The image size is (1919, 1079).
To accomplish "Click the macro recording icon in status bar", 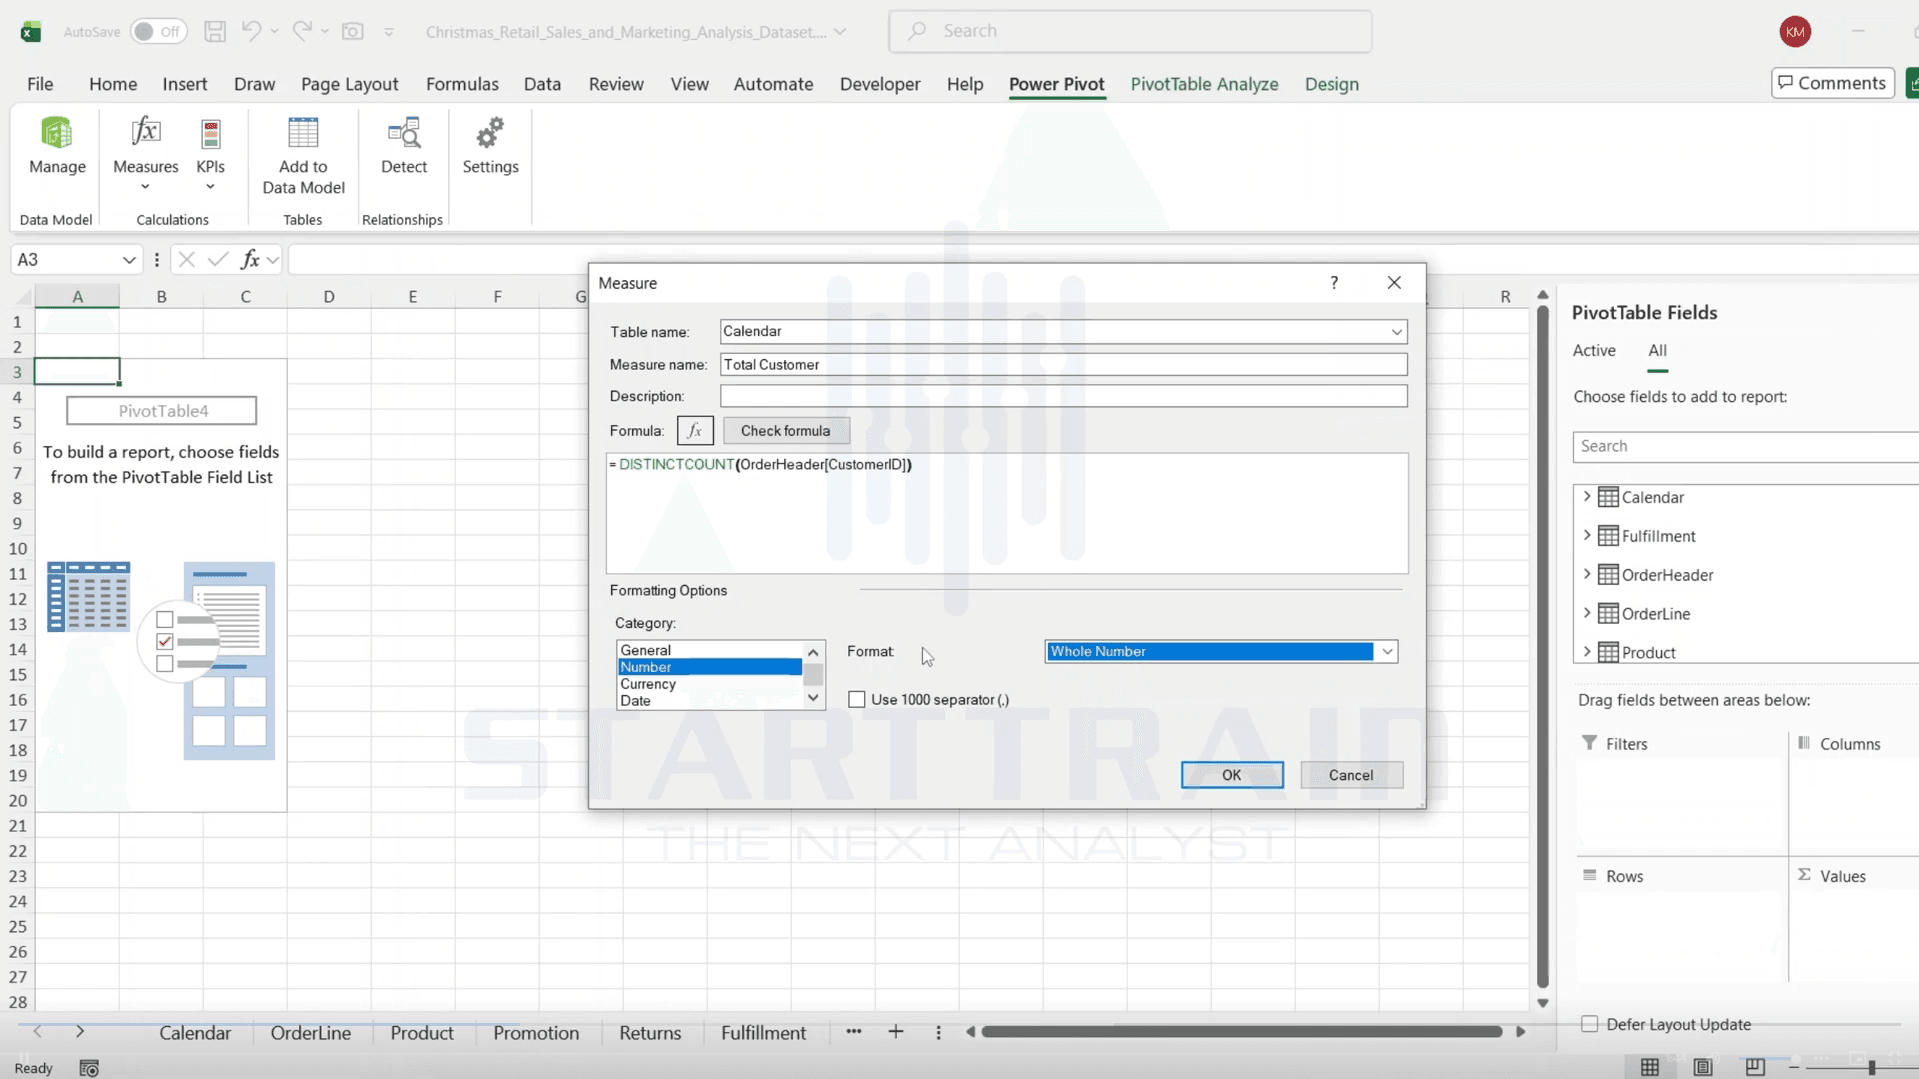I will point(89,1068).
